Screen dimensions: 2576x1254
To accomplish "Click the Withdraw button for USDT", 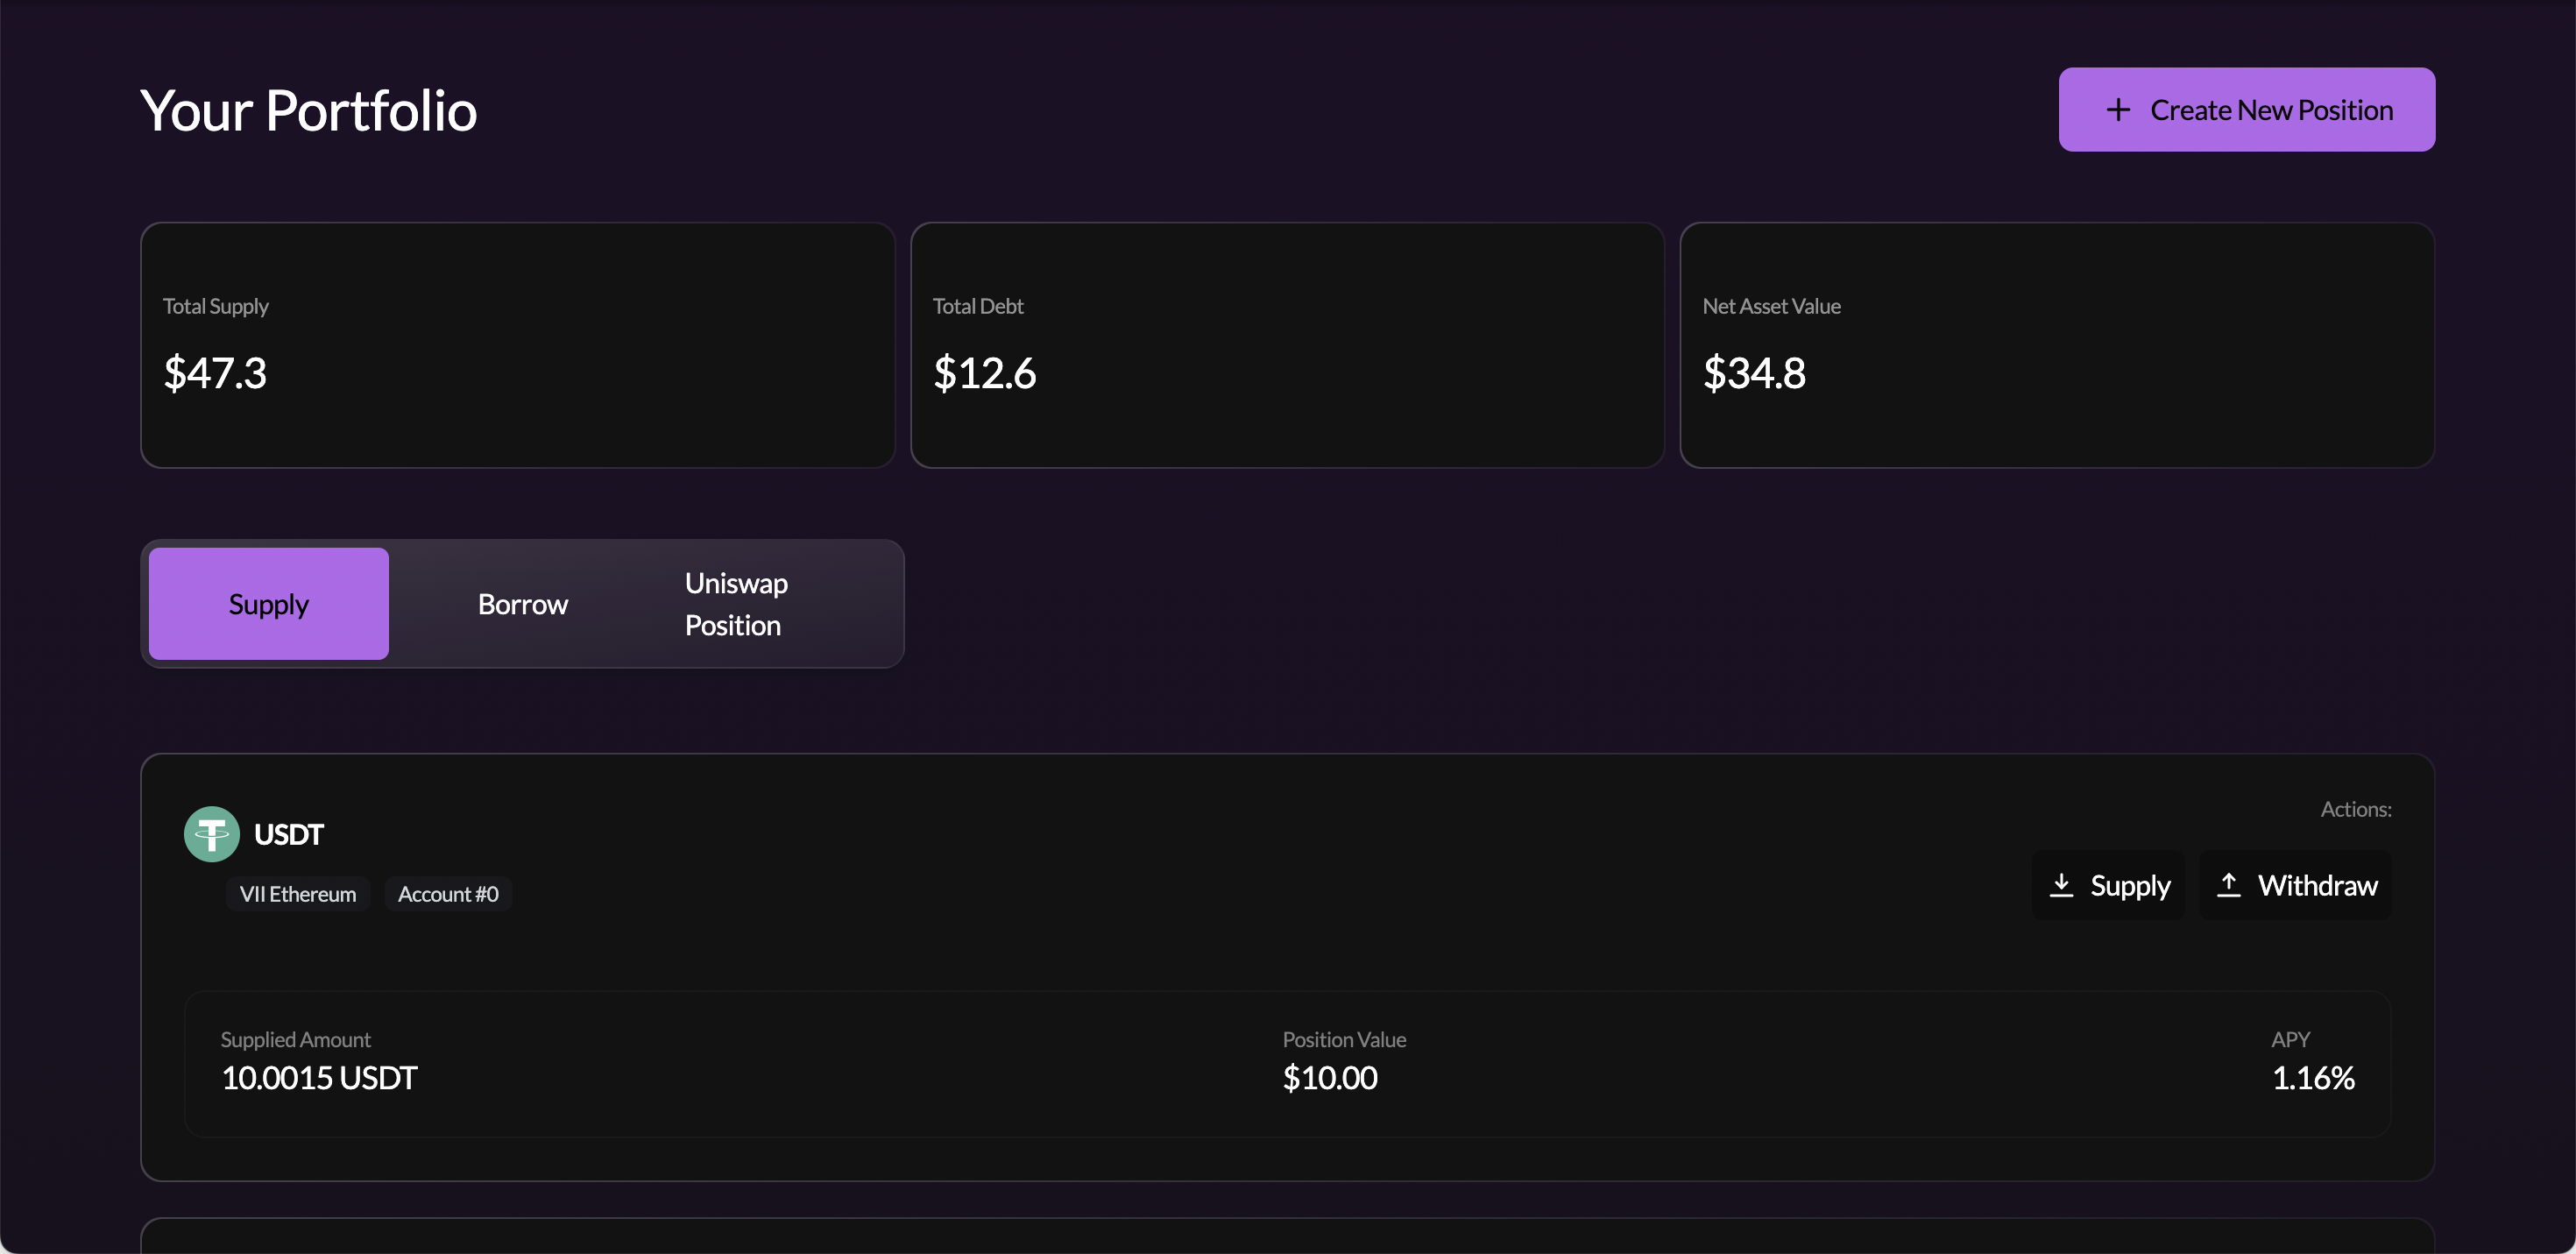I will (x=2296, y=885).
